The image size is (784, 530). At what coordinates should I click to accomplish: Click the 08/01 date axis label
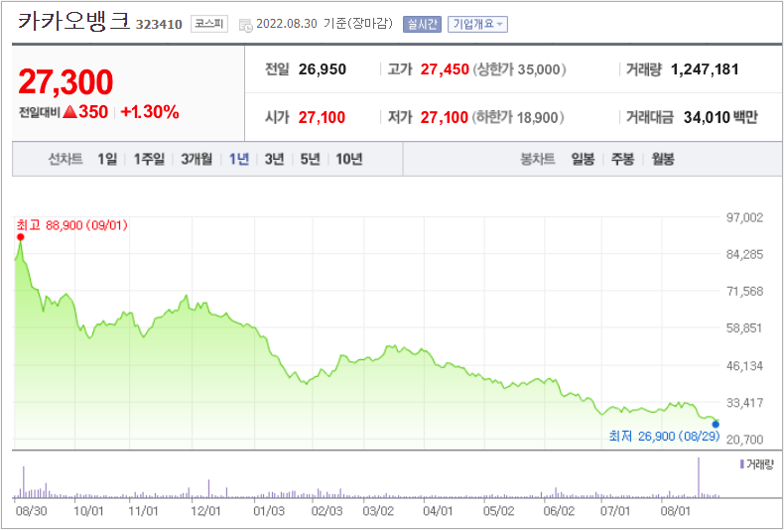coord(676,511)
